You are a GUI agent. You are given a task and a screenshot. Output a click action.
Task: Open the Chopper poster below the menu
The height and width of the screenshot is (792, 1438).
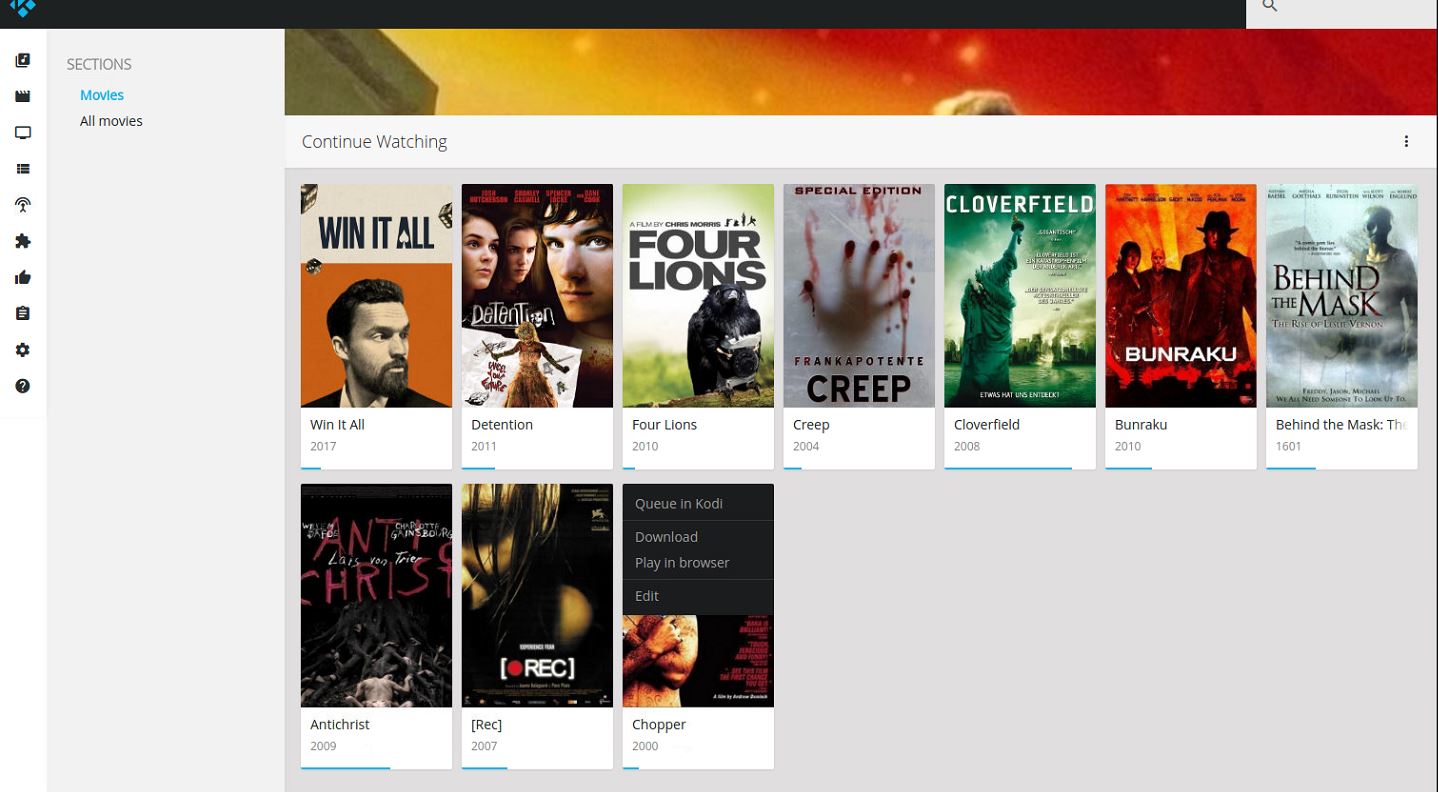click(x=698, y=662)
